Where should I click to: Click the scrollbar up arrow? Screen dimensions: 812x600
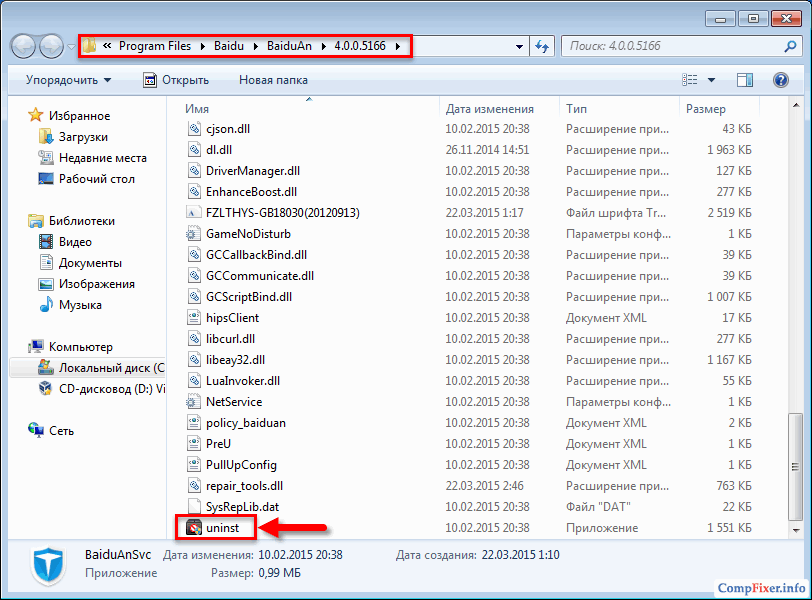795,106
